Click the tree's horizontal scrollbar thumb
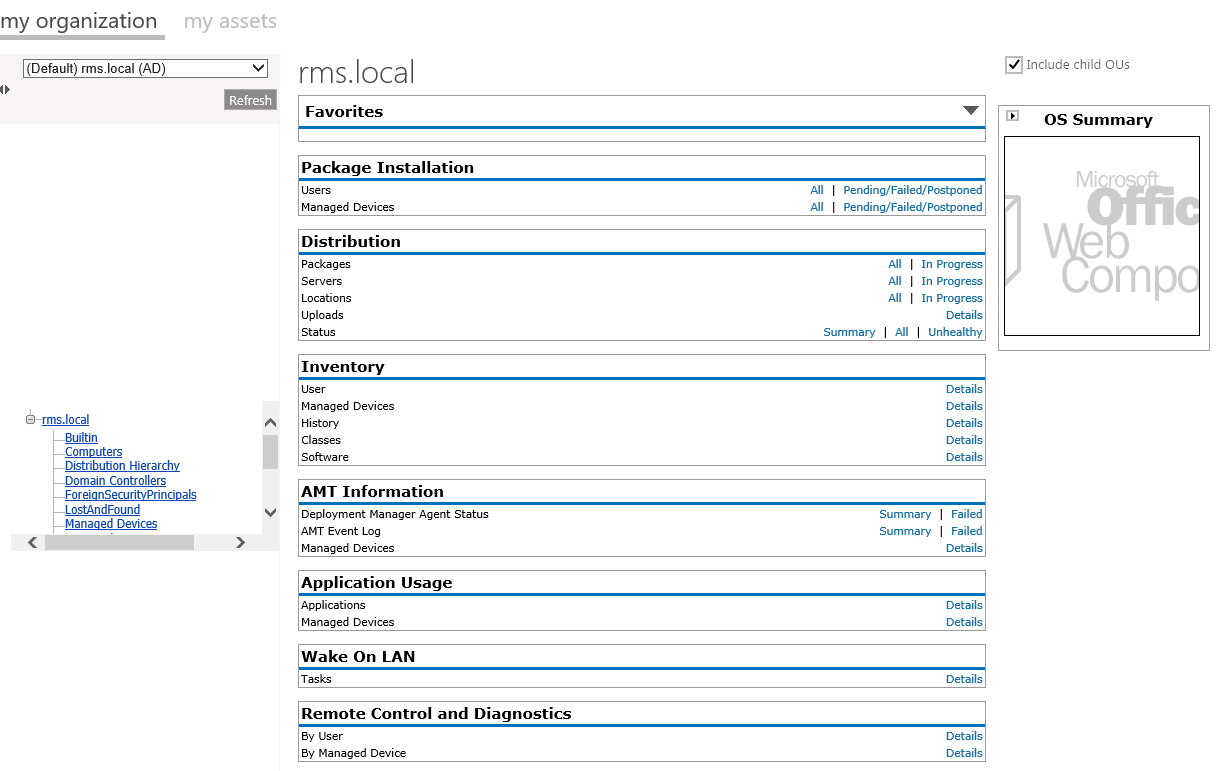Image resolution: width=1226 pixels, height=771 pixels. [x=119, y=542]
